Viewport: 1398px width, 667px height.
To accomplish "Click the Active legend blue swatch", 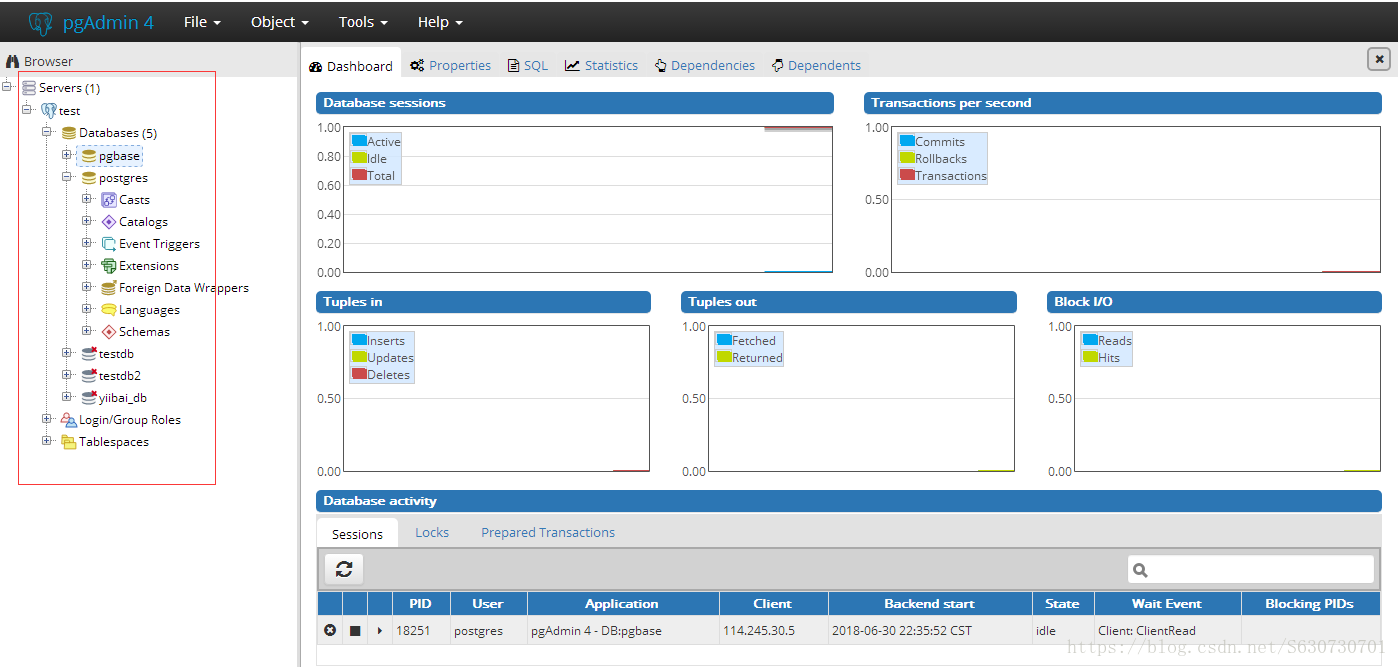I will (x=359, y=141).
